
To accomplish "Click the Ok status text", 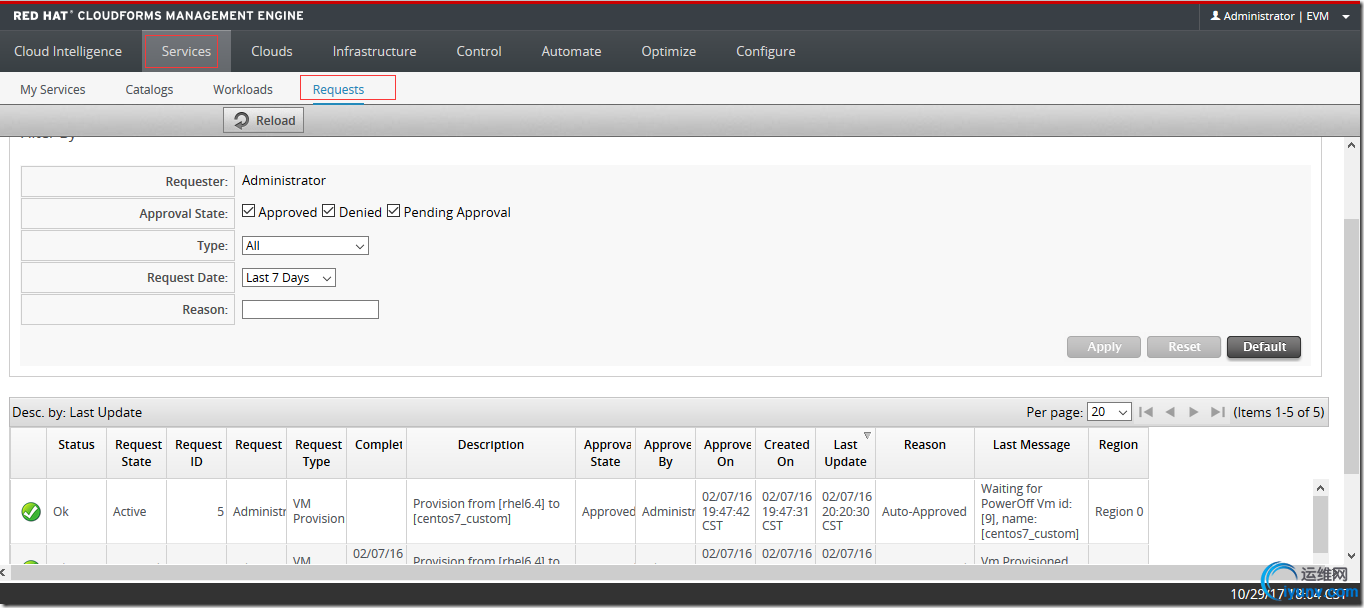I will pyautogui.click(x=61, y=512).
